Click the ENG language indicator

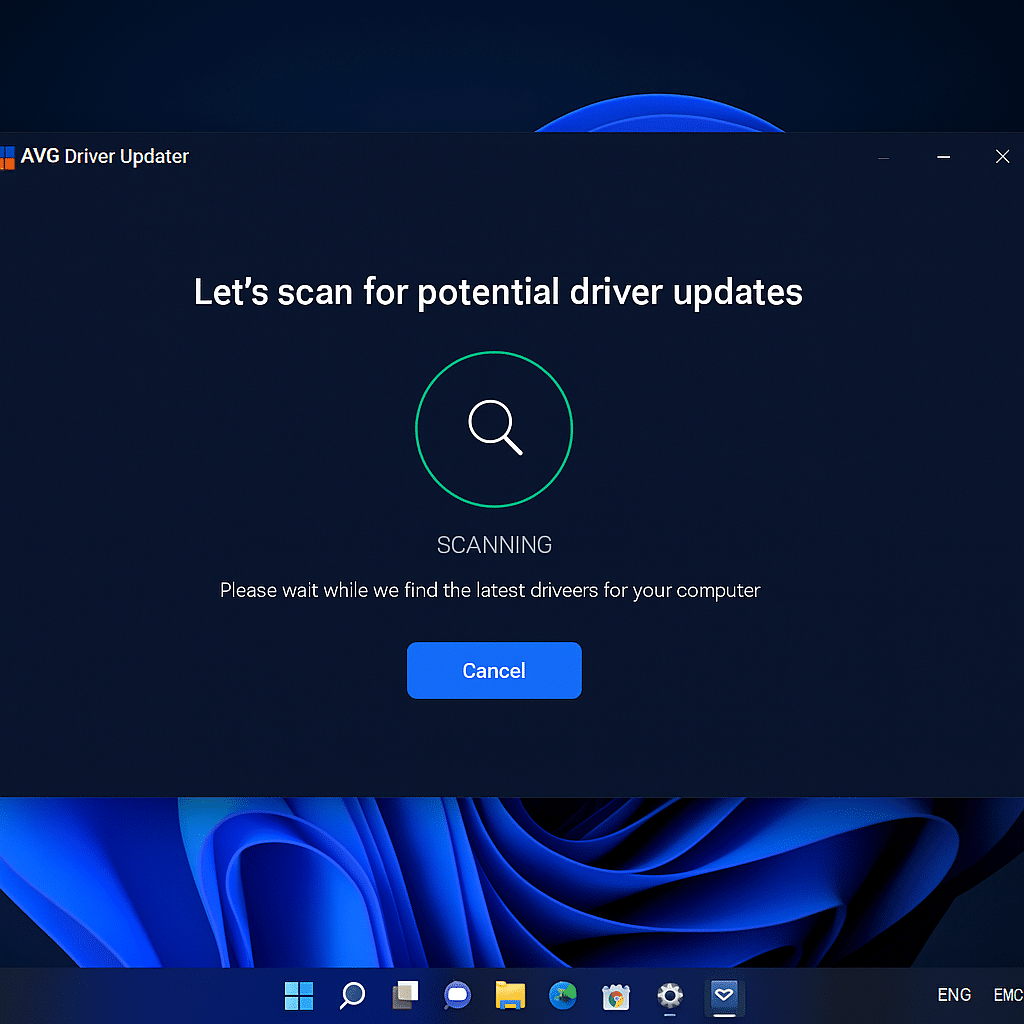pos(954,995)
